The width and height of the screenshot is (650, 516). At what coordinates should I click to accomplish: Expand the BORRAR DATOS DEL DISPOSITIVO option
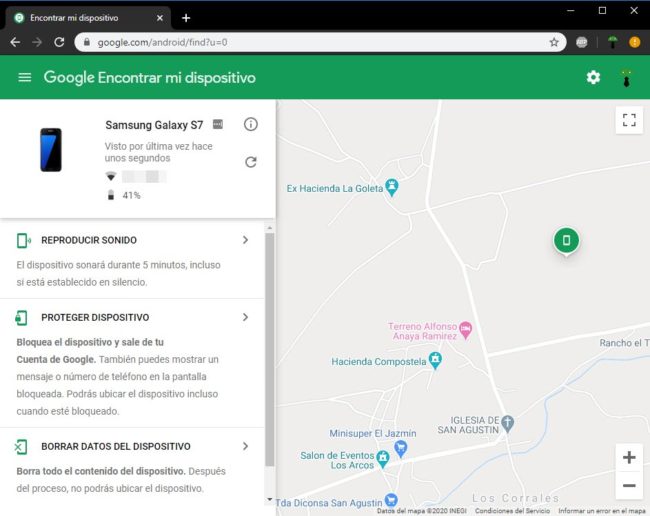pos(245,446)
